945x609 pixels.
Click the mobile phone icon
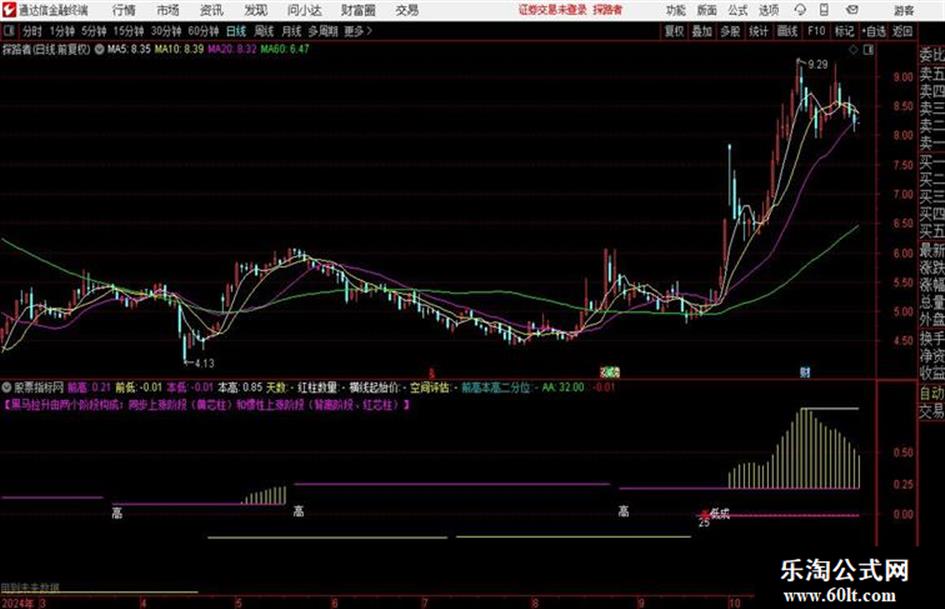click(824, 10)
